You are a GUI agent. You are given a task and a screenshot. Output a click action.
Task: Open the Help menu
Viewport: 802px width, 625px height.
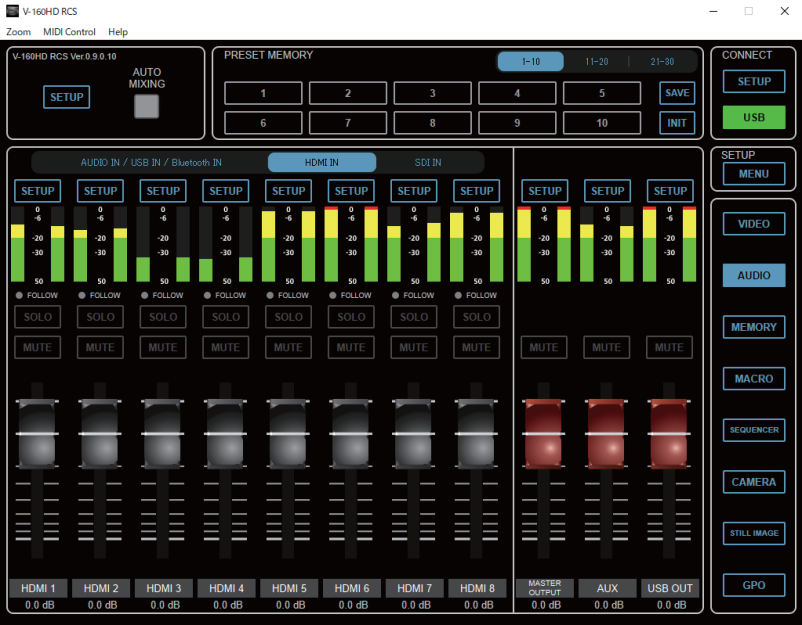point(118,32)
